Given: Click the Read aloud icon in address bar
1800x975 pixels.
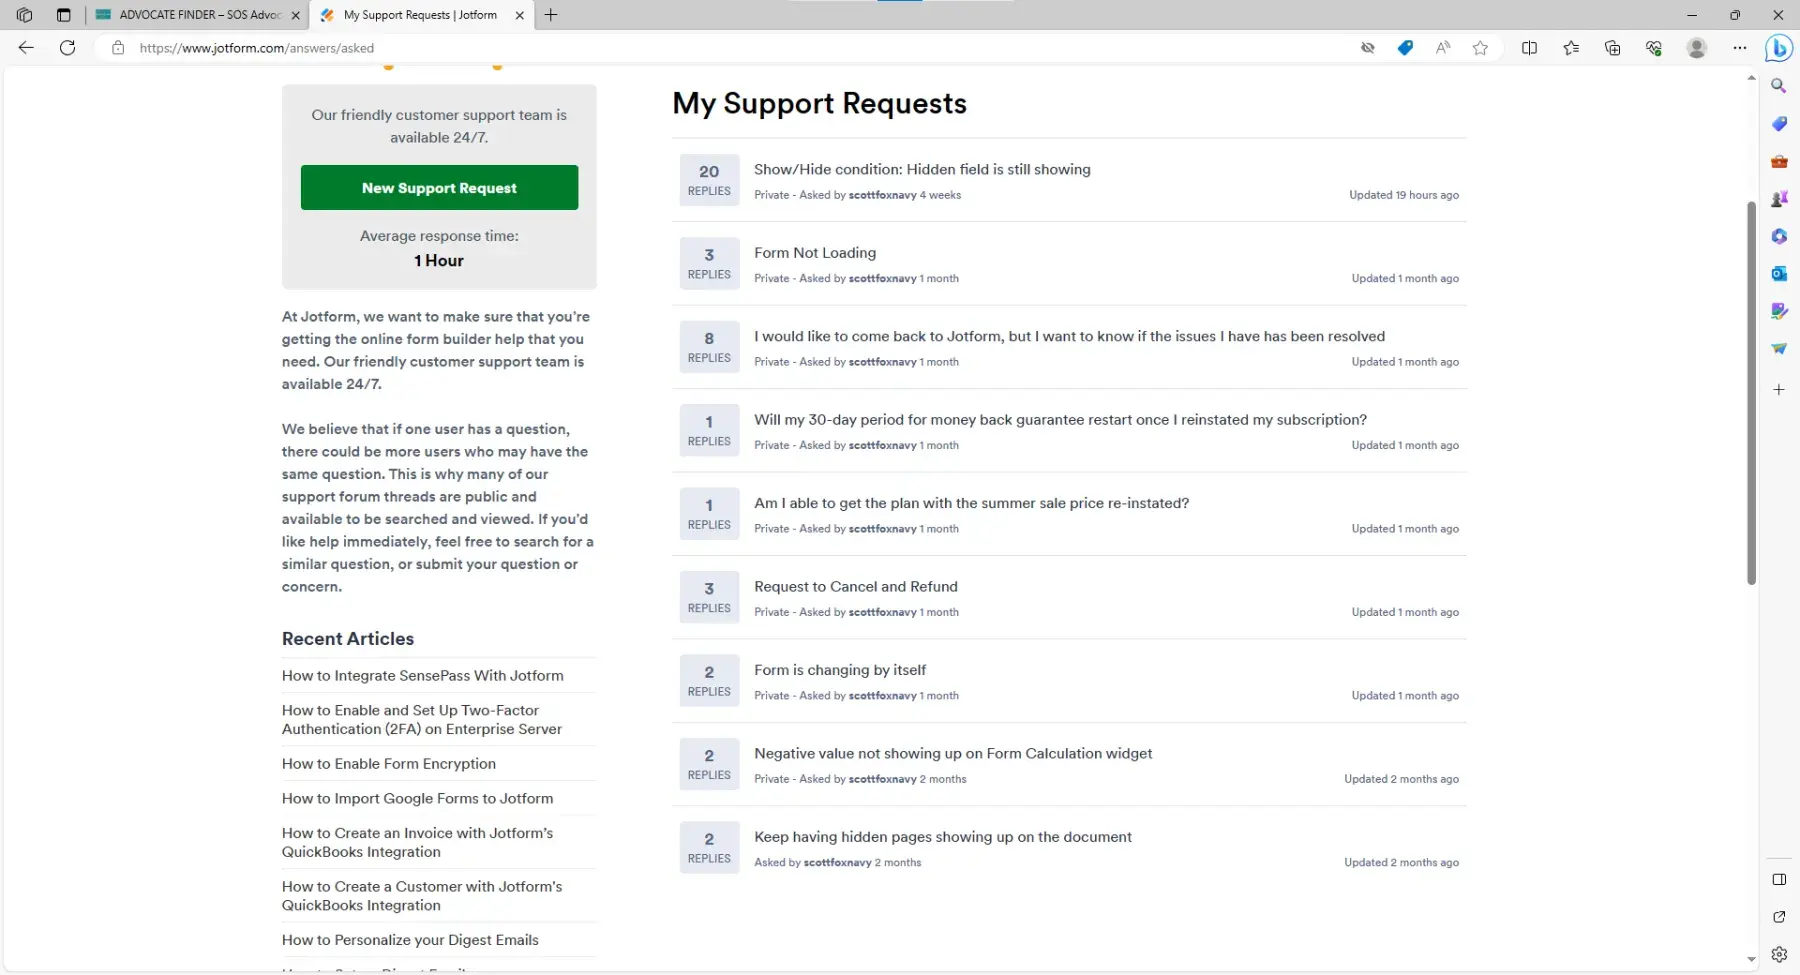Looking at the screenshot, I should tap(1442, 48).
